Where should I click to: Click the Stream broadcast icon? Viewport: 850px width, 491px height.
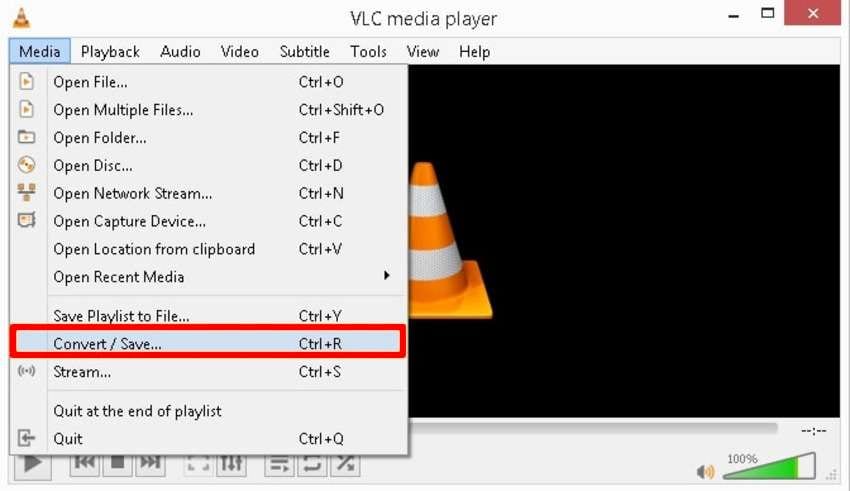pyautogui.click(x=26, y=371)
